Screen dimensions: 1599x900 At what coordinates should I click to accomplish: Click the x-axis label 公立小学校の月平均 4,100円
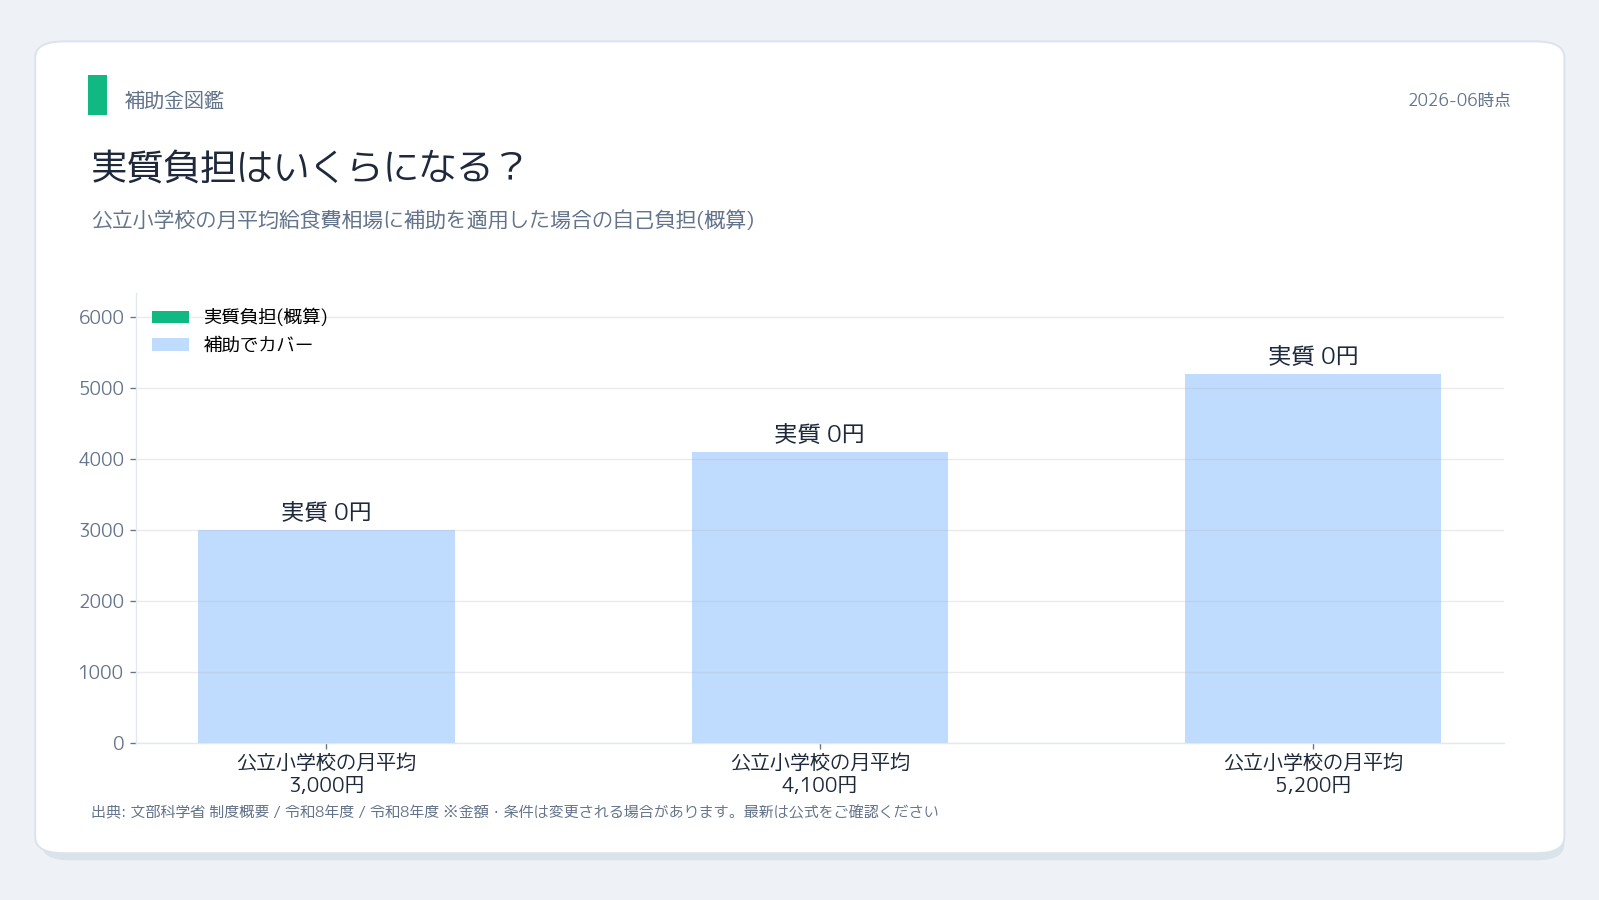click(x=820, y=773)
